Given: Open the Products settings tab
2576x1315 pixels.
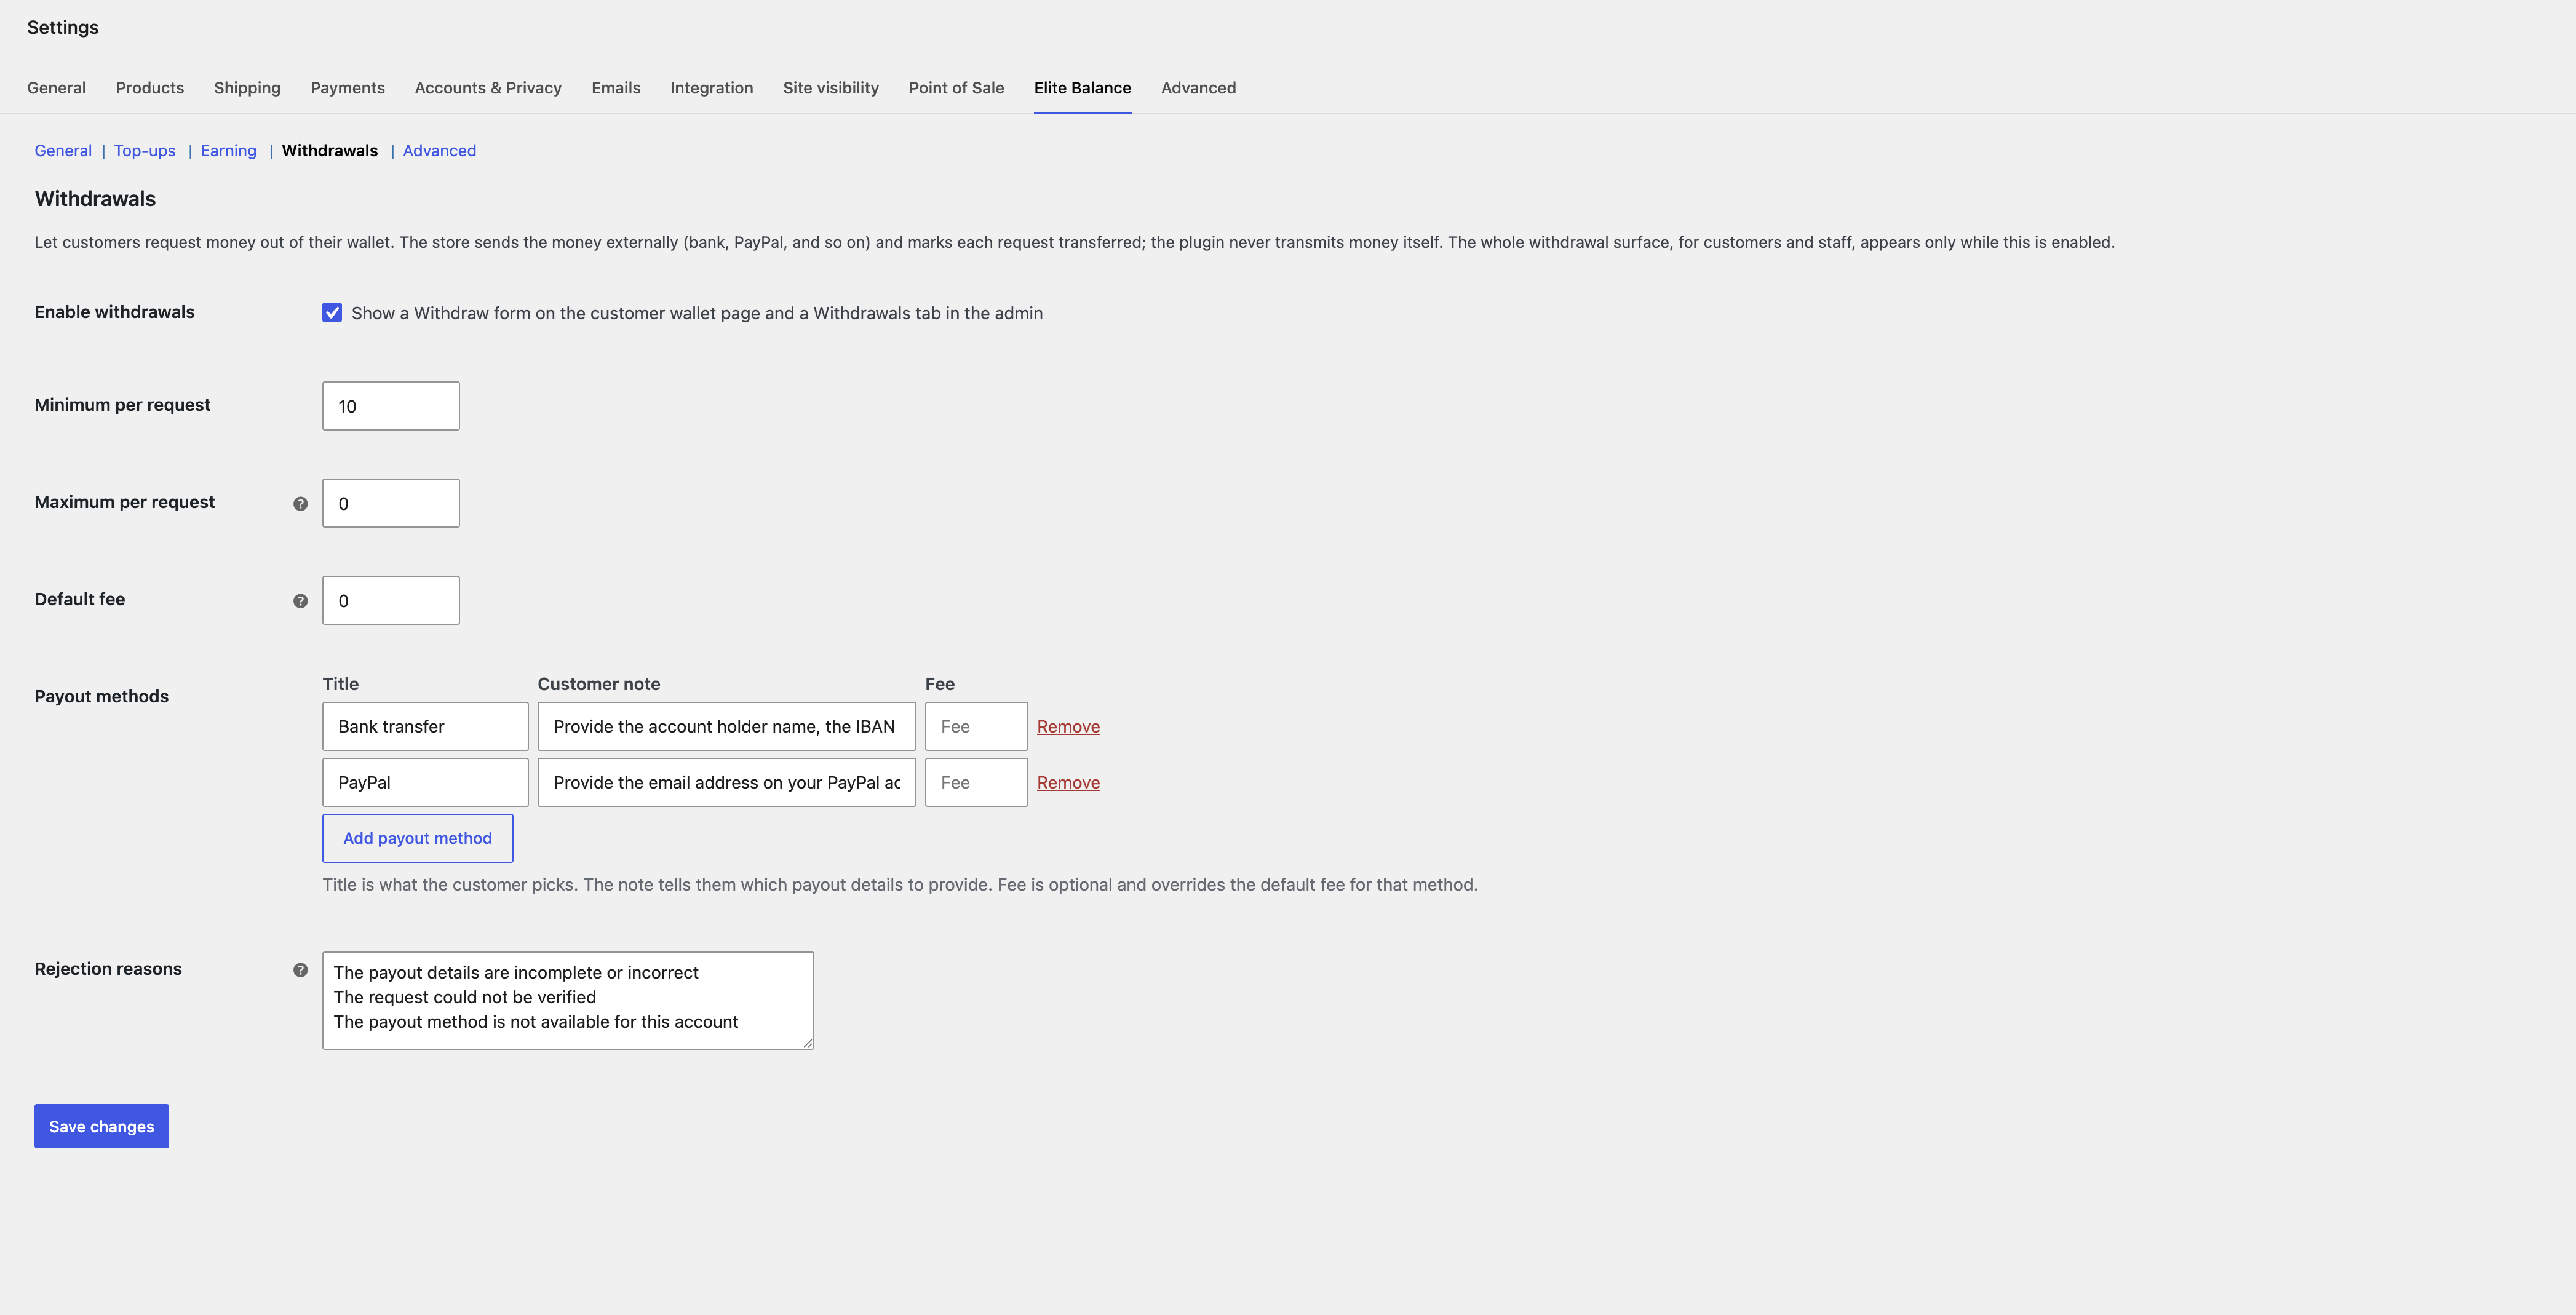Looking at the screenshot, I should [150, 88].
